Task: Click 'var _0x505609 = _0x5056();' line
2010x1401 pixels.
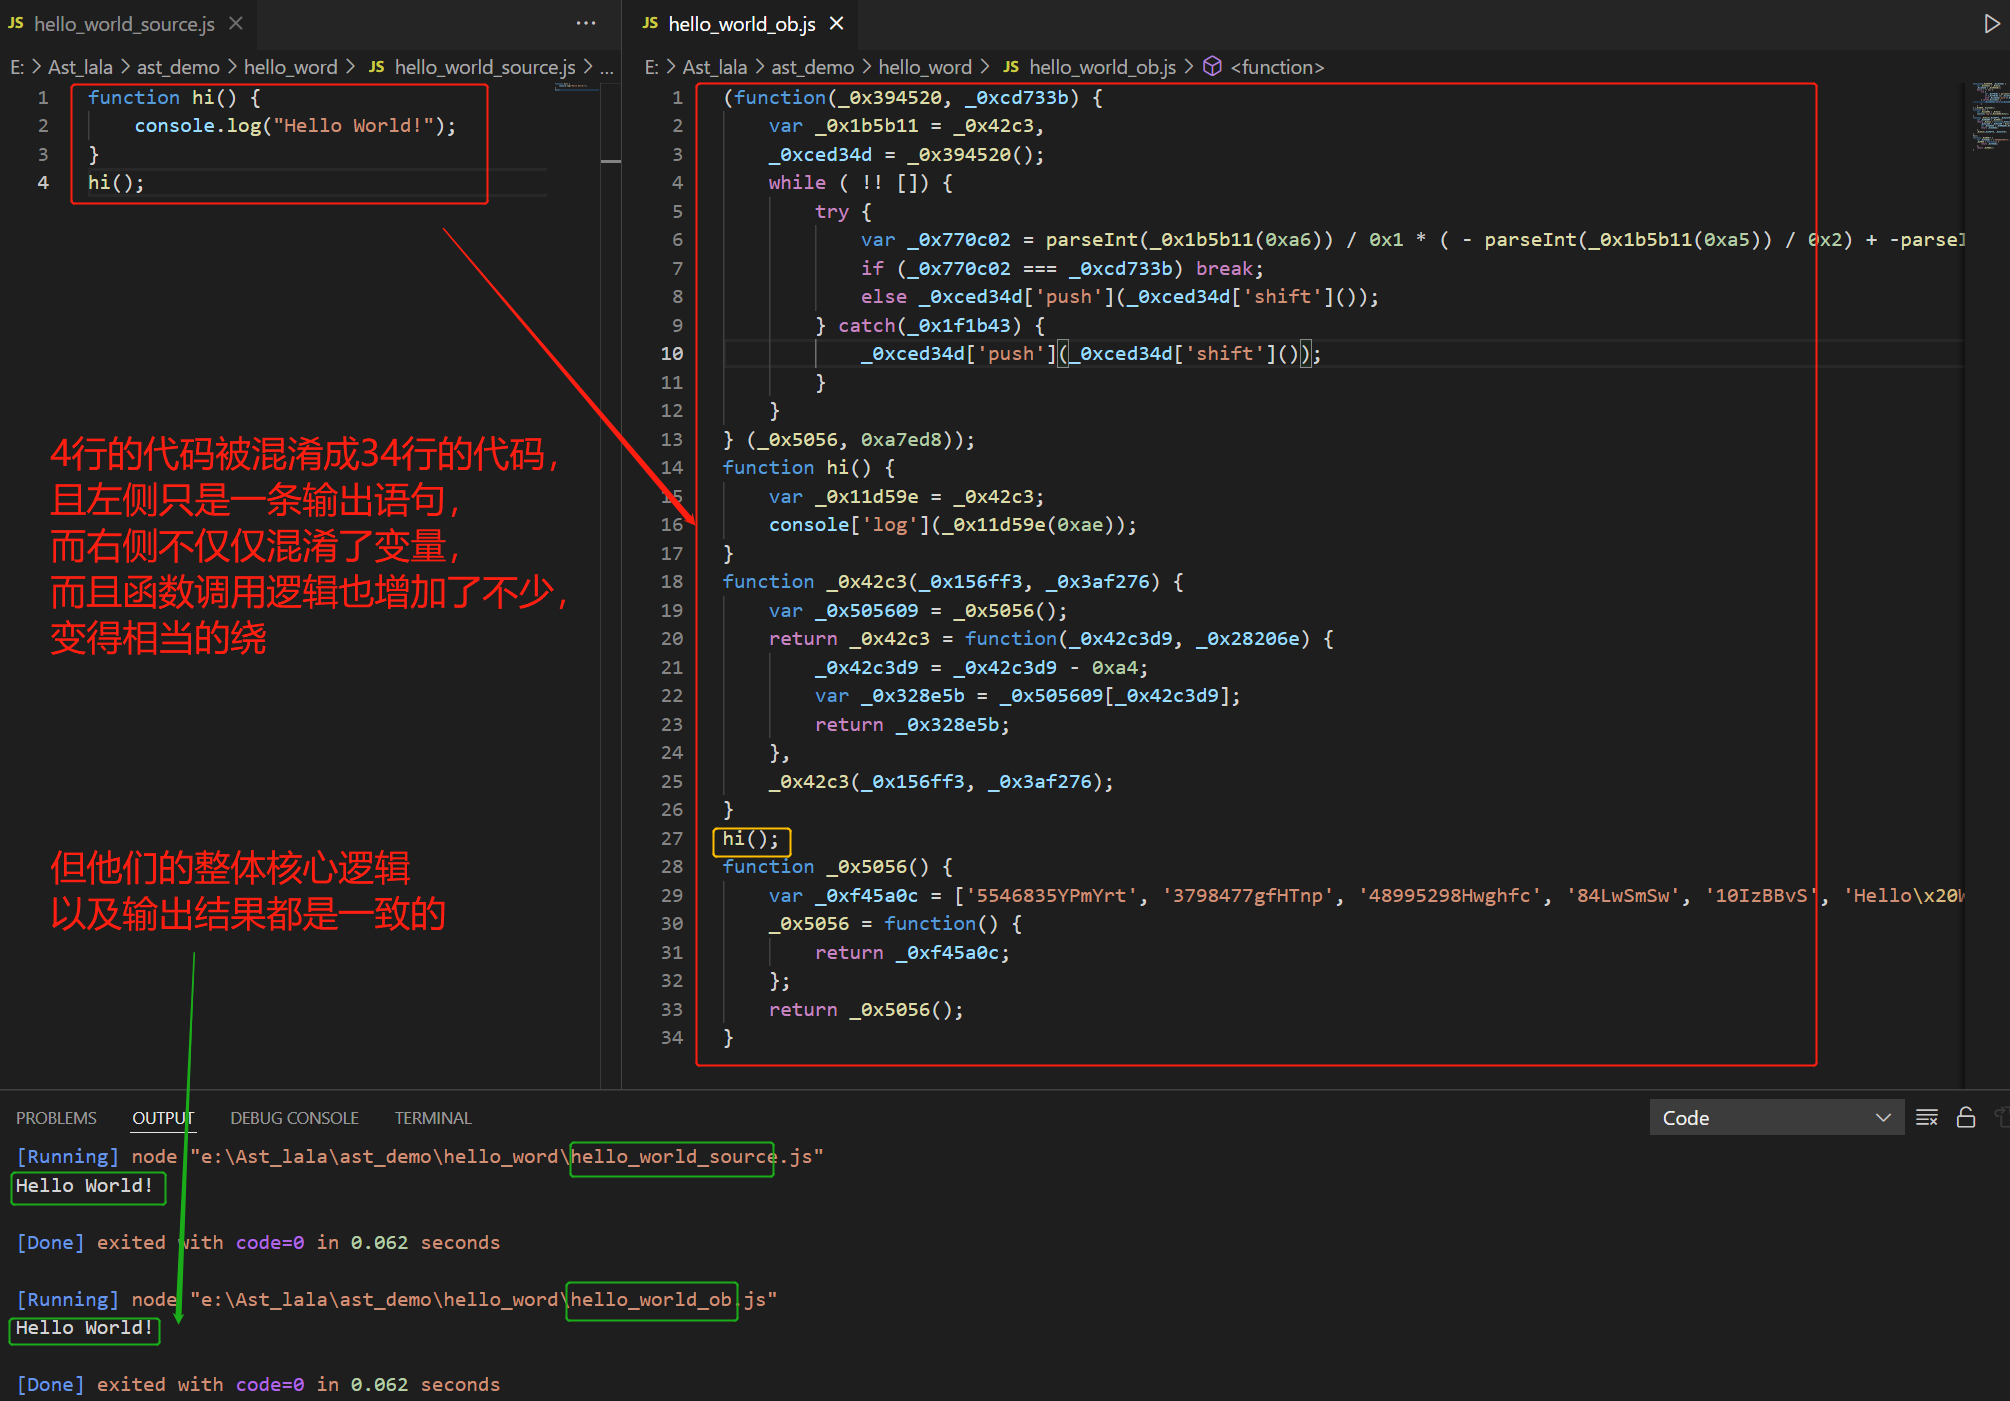Action: [x=918, y=610]
